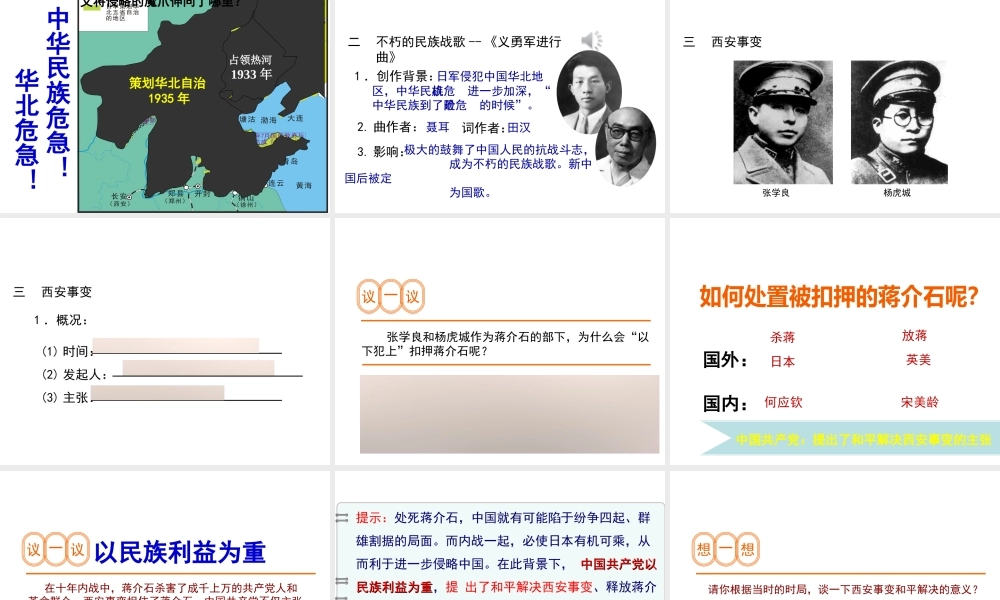
Task: Select the upper oval portrait of the young composer
Action: (x=589, y=92)
